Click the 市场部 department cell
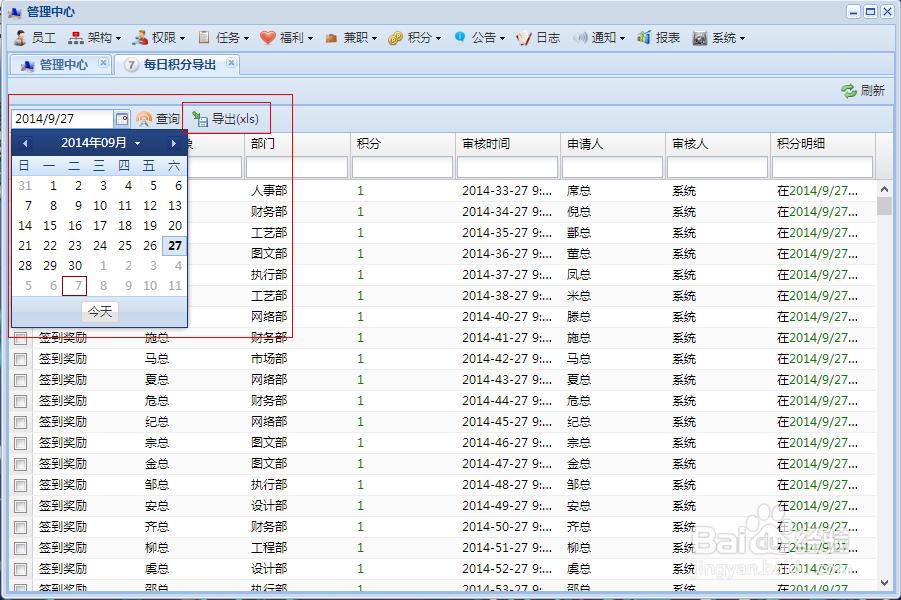 (269, 359)
